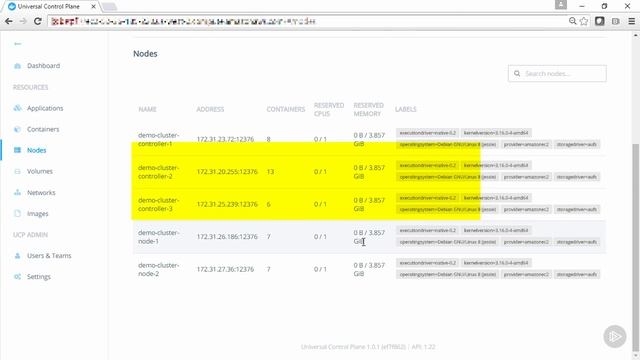
Task: Open a new browser tab
Action: pyautogui.click(x=109, y=7)
